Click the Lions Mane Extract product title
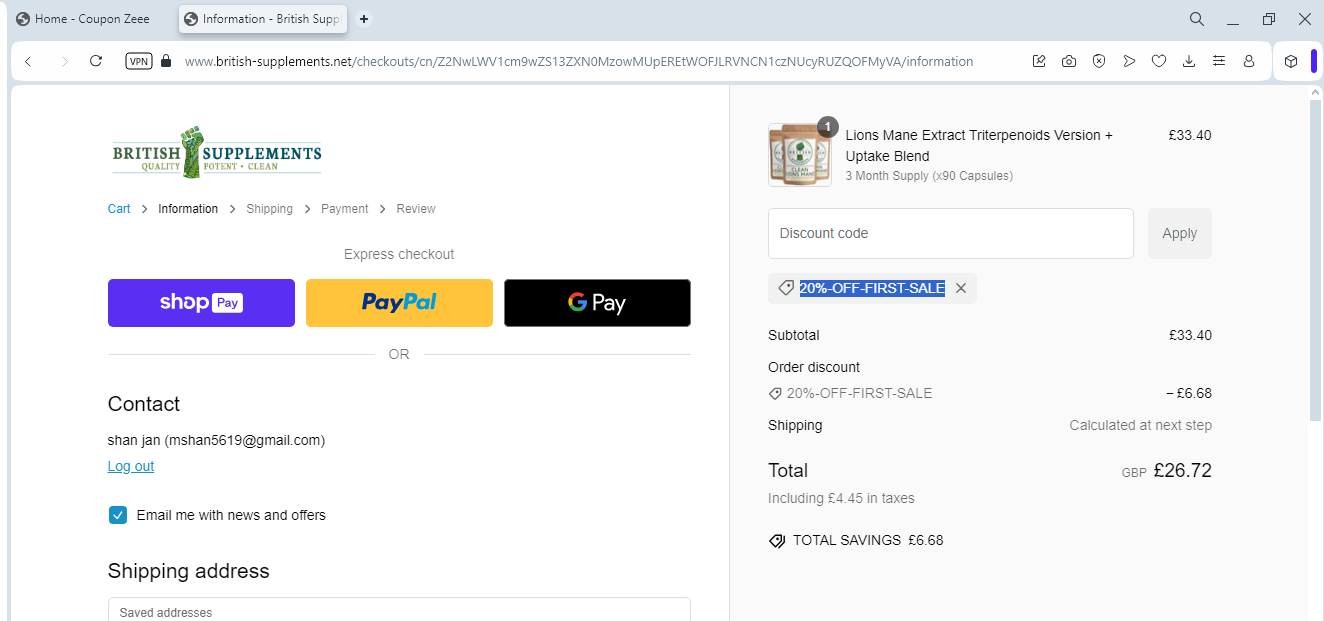1324x621 pixels. tap(979, 145)
